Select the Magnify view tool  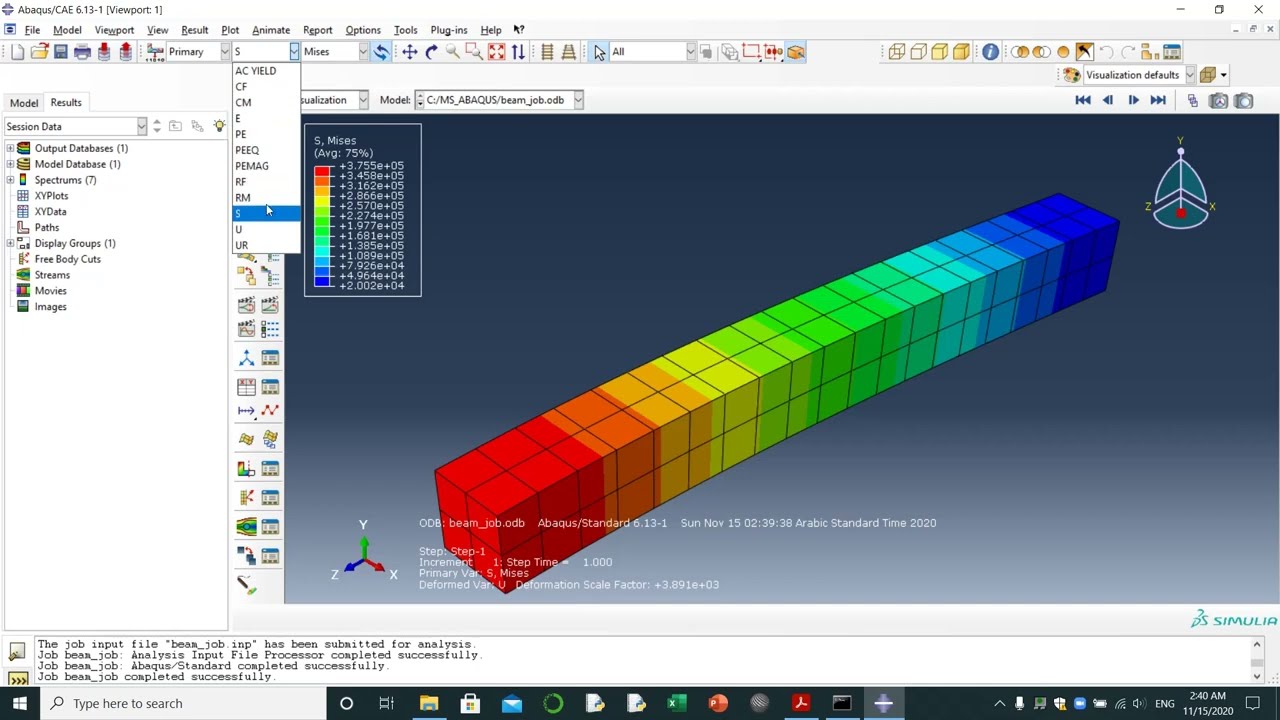tap(453, 52)
